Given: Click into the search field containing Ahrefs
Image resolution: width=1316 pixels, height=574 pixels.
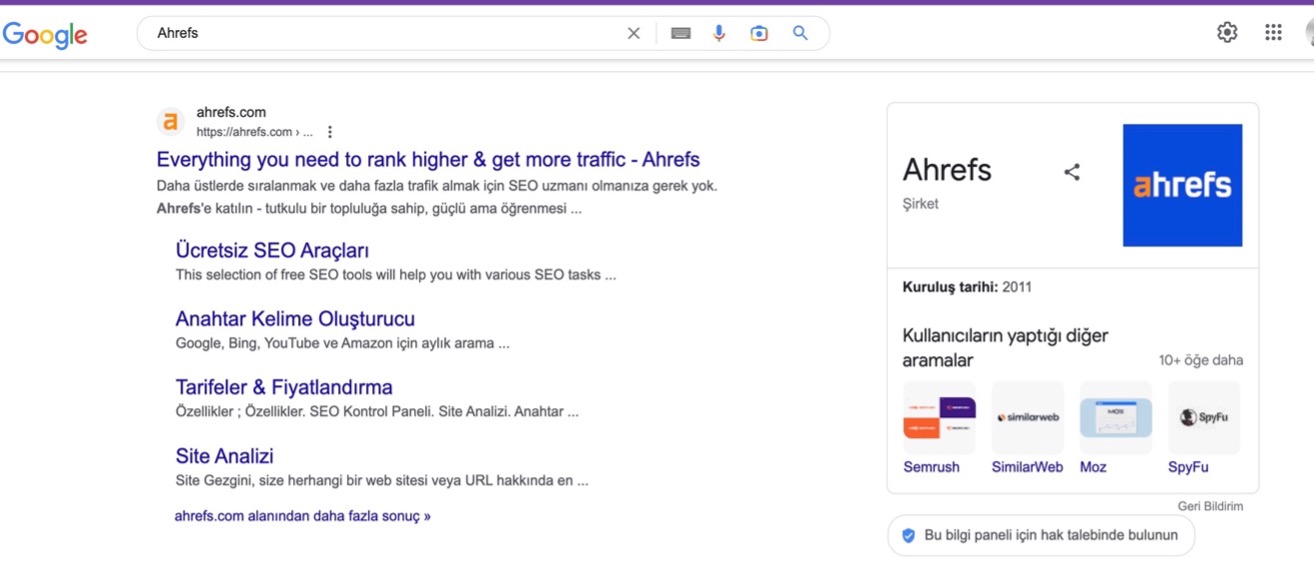Looking at the screenshot, I should 380,33.
